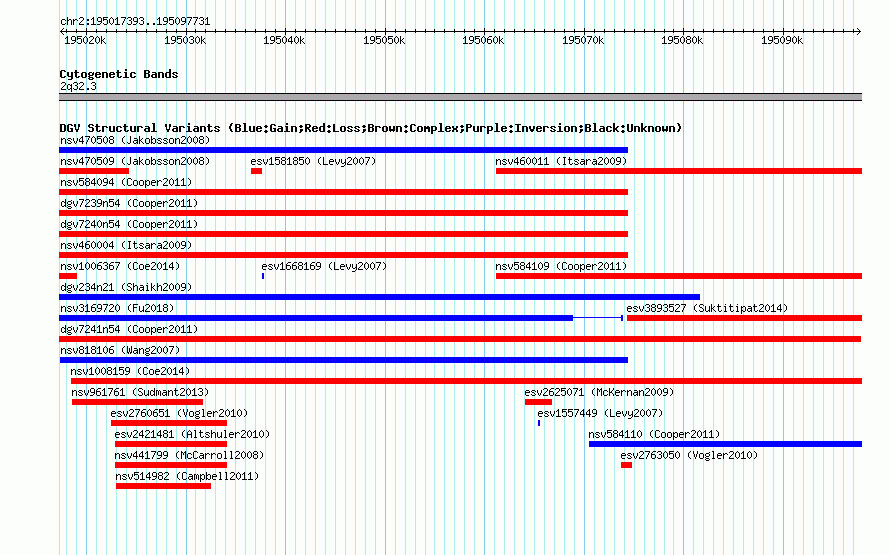Open esv1581850 (Levy2007) variant label
The height and width of the screenshot is (555, 890).
click(313, 161)
